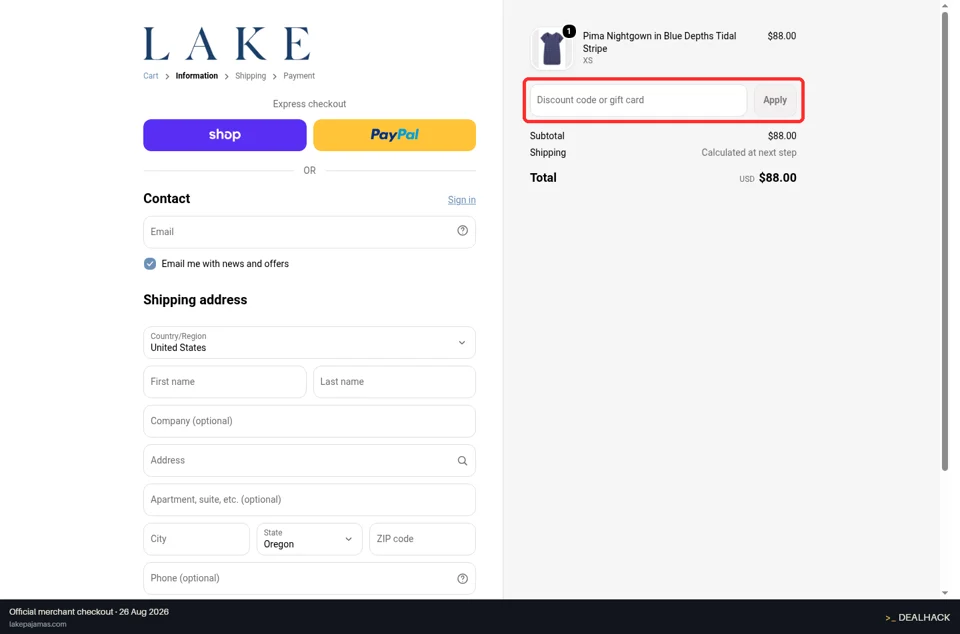Select the Payment breadcrumb step

[299, 76]
